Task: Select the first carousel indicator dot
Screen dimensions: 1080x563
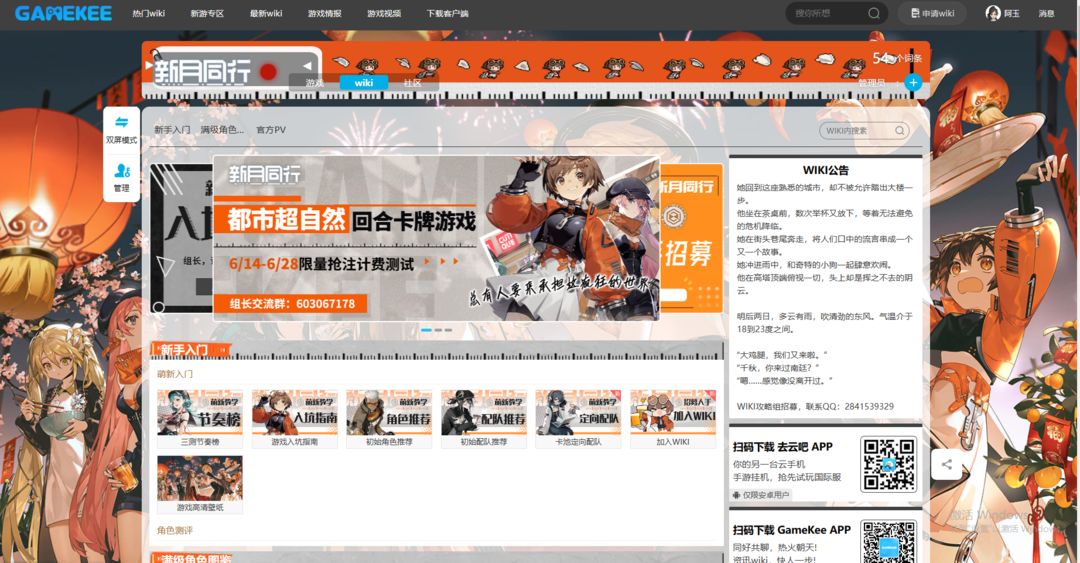Action: 426,330
